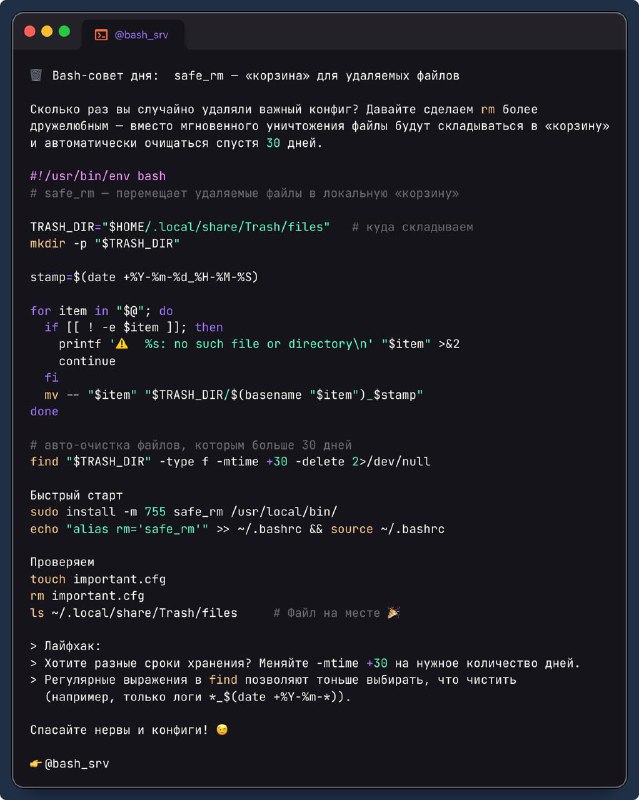Click the terminal prompt icon in tab
Image resolution: width=639 pixels, height=800 pixels.
point(101,35)
